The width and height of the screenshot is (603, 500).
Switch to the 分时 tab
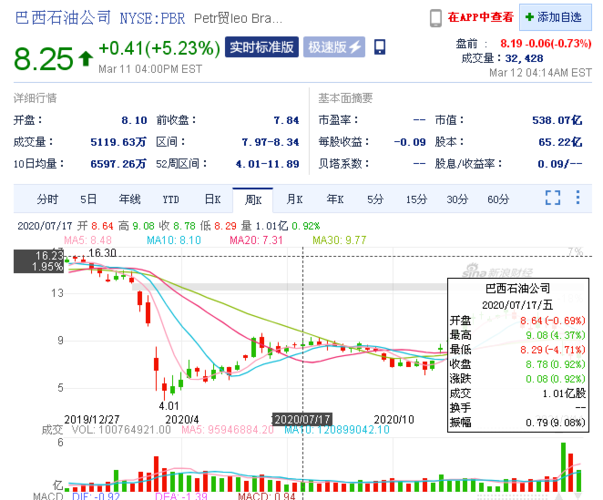point(47,199)
